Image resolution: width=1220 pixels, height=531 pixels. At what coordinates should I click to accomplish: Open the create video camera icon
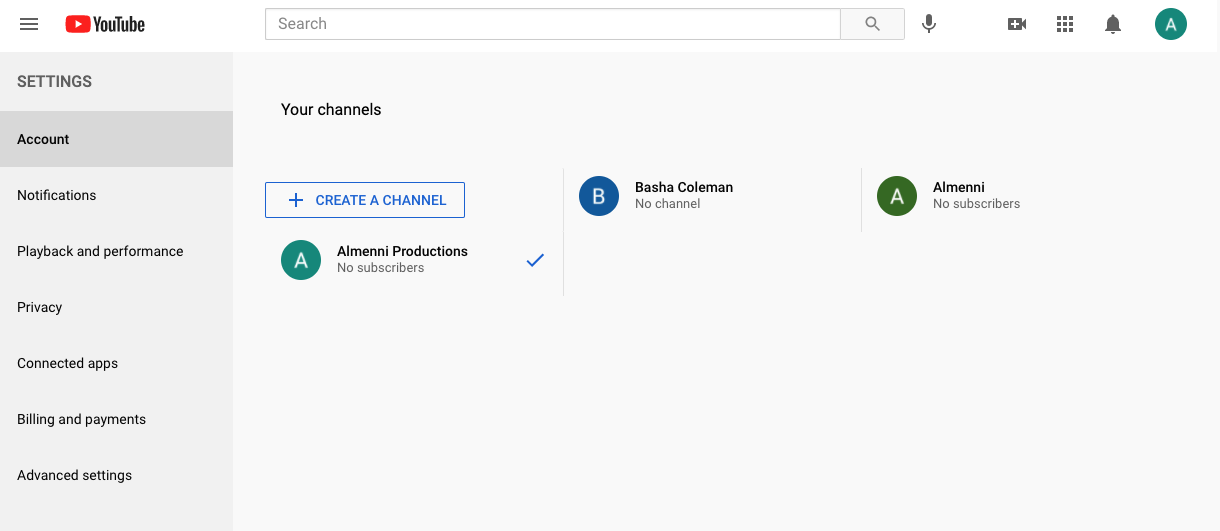pos(1017,24)
